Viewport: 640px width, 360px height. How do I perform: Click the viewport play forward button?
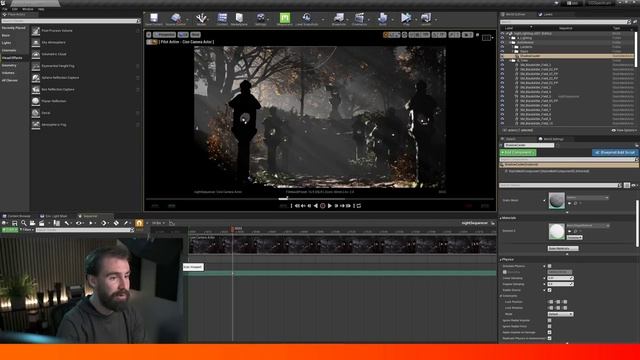click(329, 206)
